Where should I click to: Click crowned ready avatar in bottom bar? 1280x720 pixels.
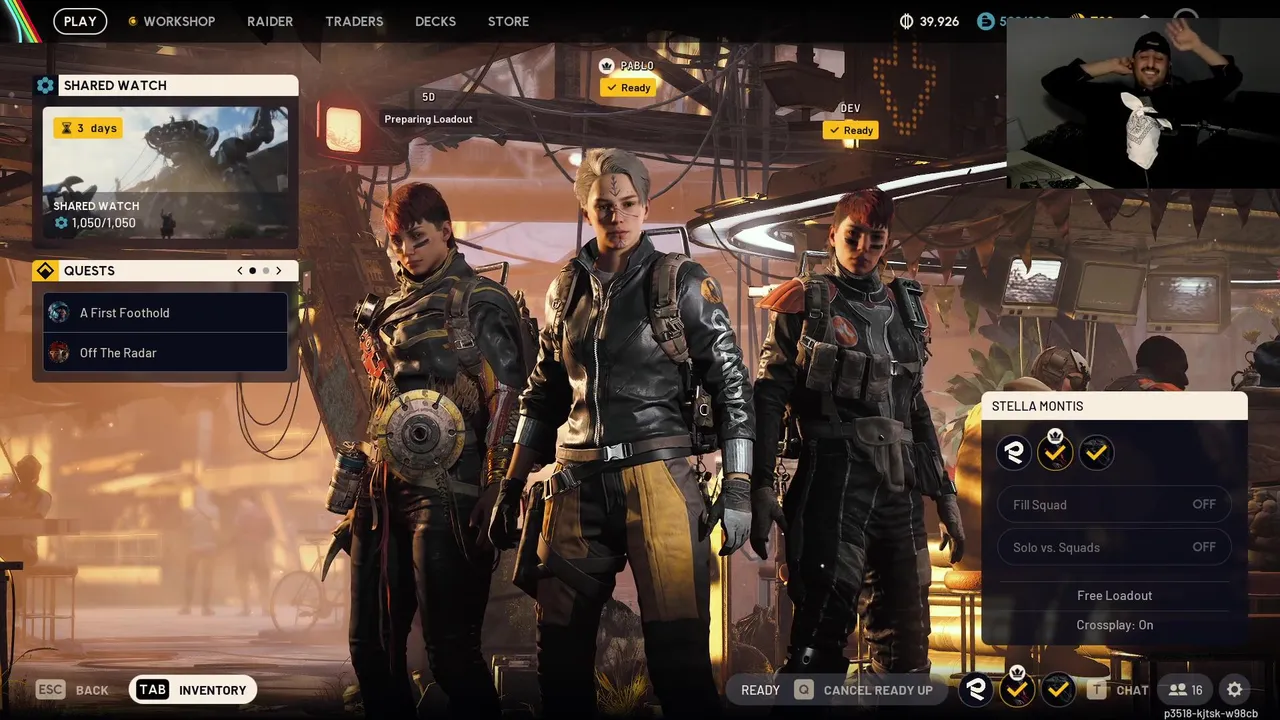coord(1017,689)
